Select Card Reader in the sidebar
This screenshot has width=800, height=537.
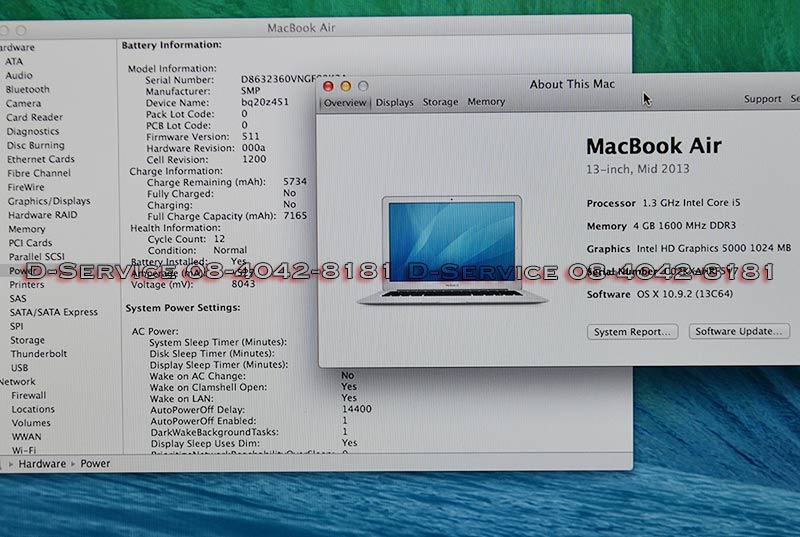point(34,117)
